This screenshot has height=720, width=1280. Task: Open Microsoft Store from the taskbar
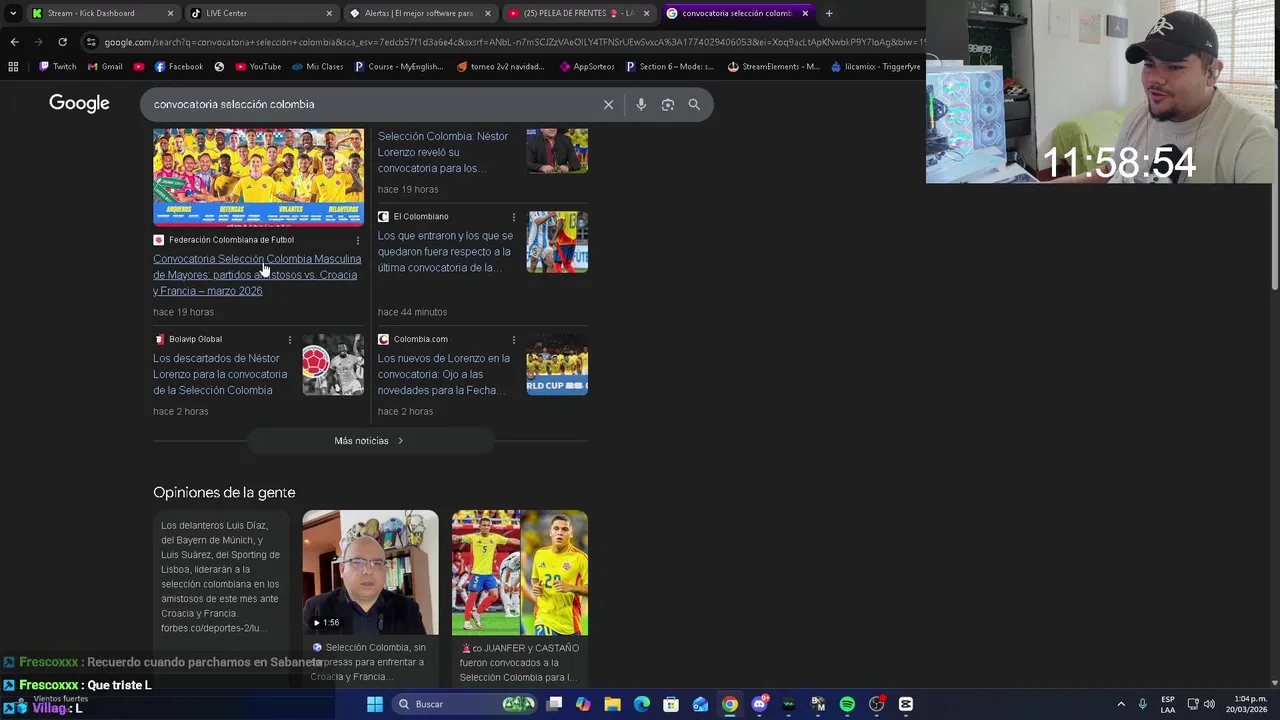pyautogui.click(x=671, y=704)
